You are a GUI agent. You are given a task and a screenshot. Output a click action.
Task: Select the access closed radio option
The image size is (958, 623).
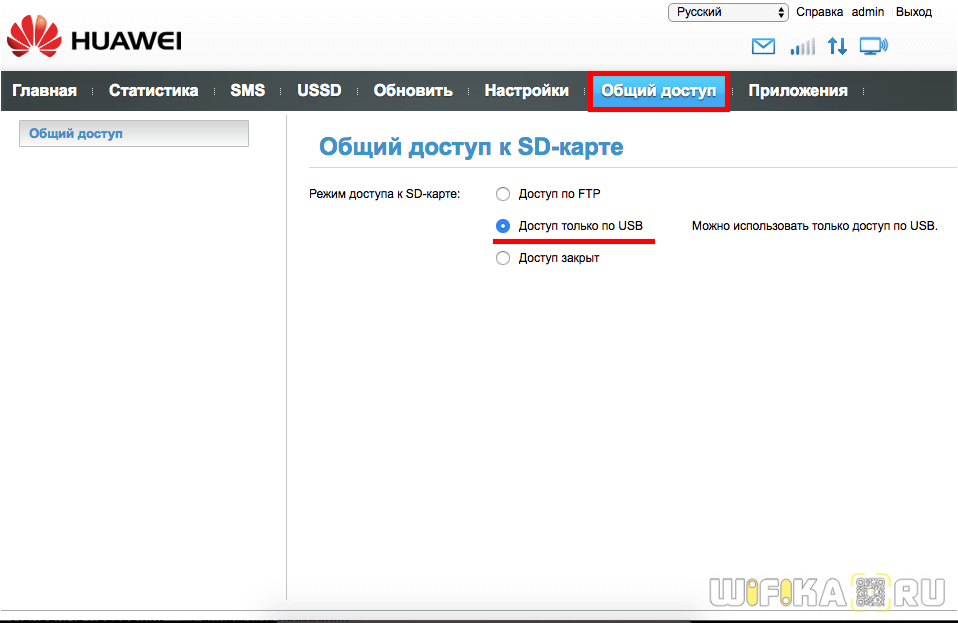coord(503,258)
